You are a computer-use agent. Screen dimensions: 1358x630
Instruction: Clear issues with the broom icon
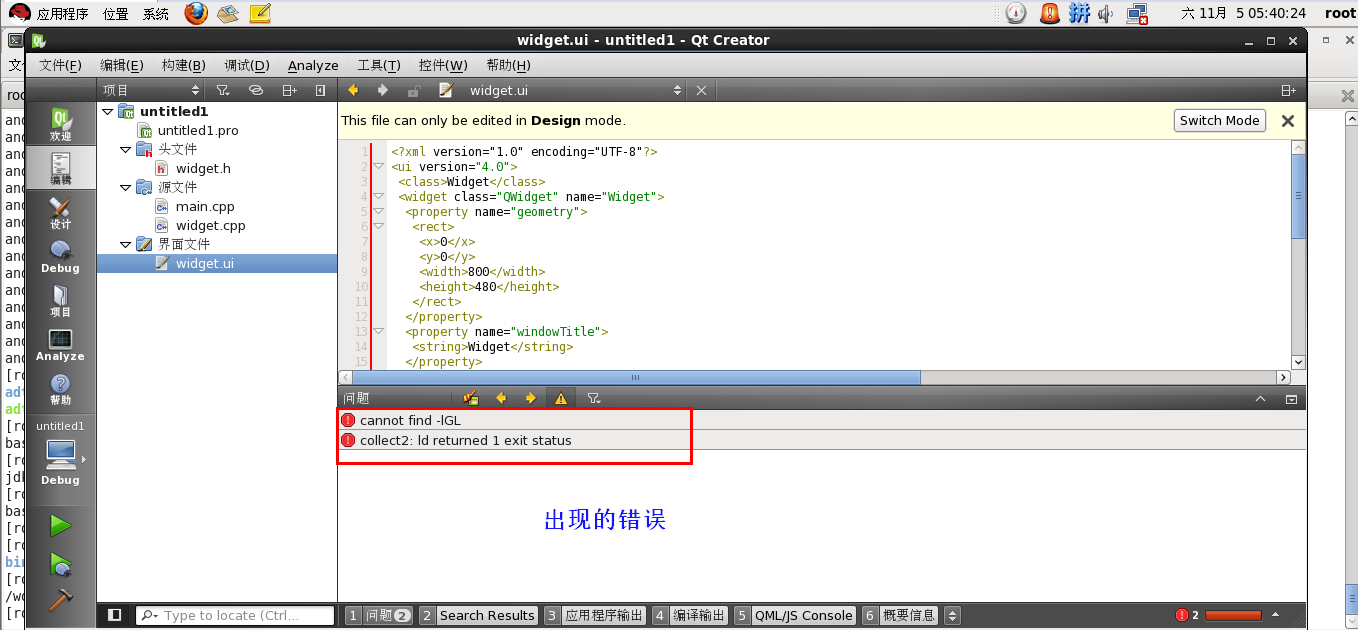point(471,398)
